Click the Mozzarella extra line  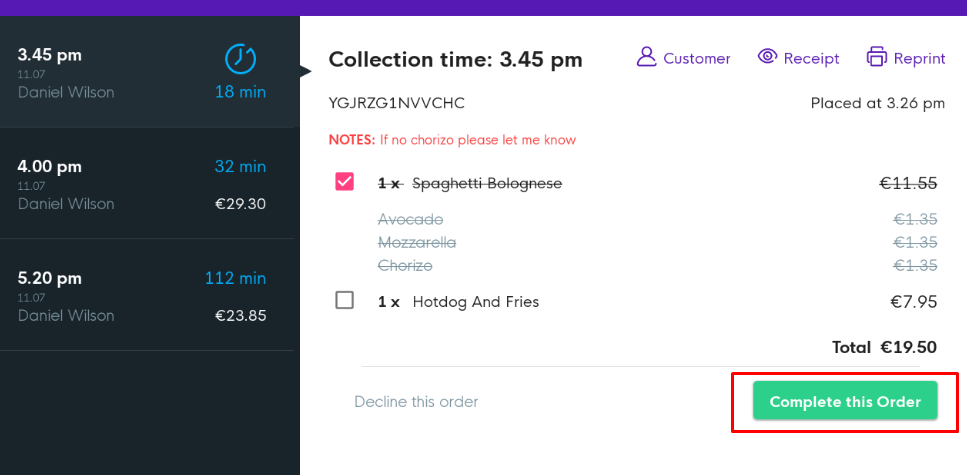tap(417, 243)
